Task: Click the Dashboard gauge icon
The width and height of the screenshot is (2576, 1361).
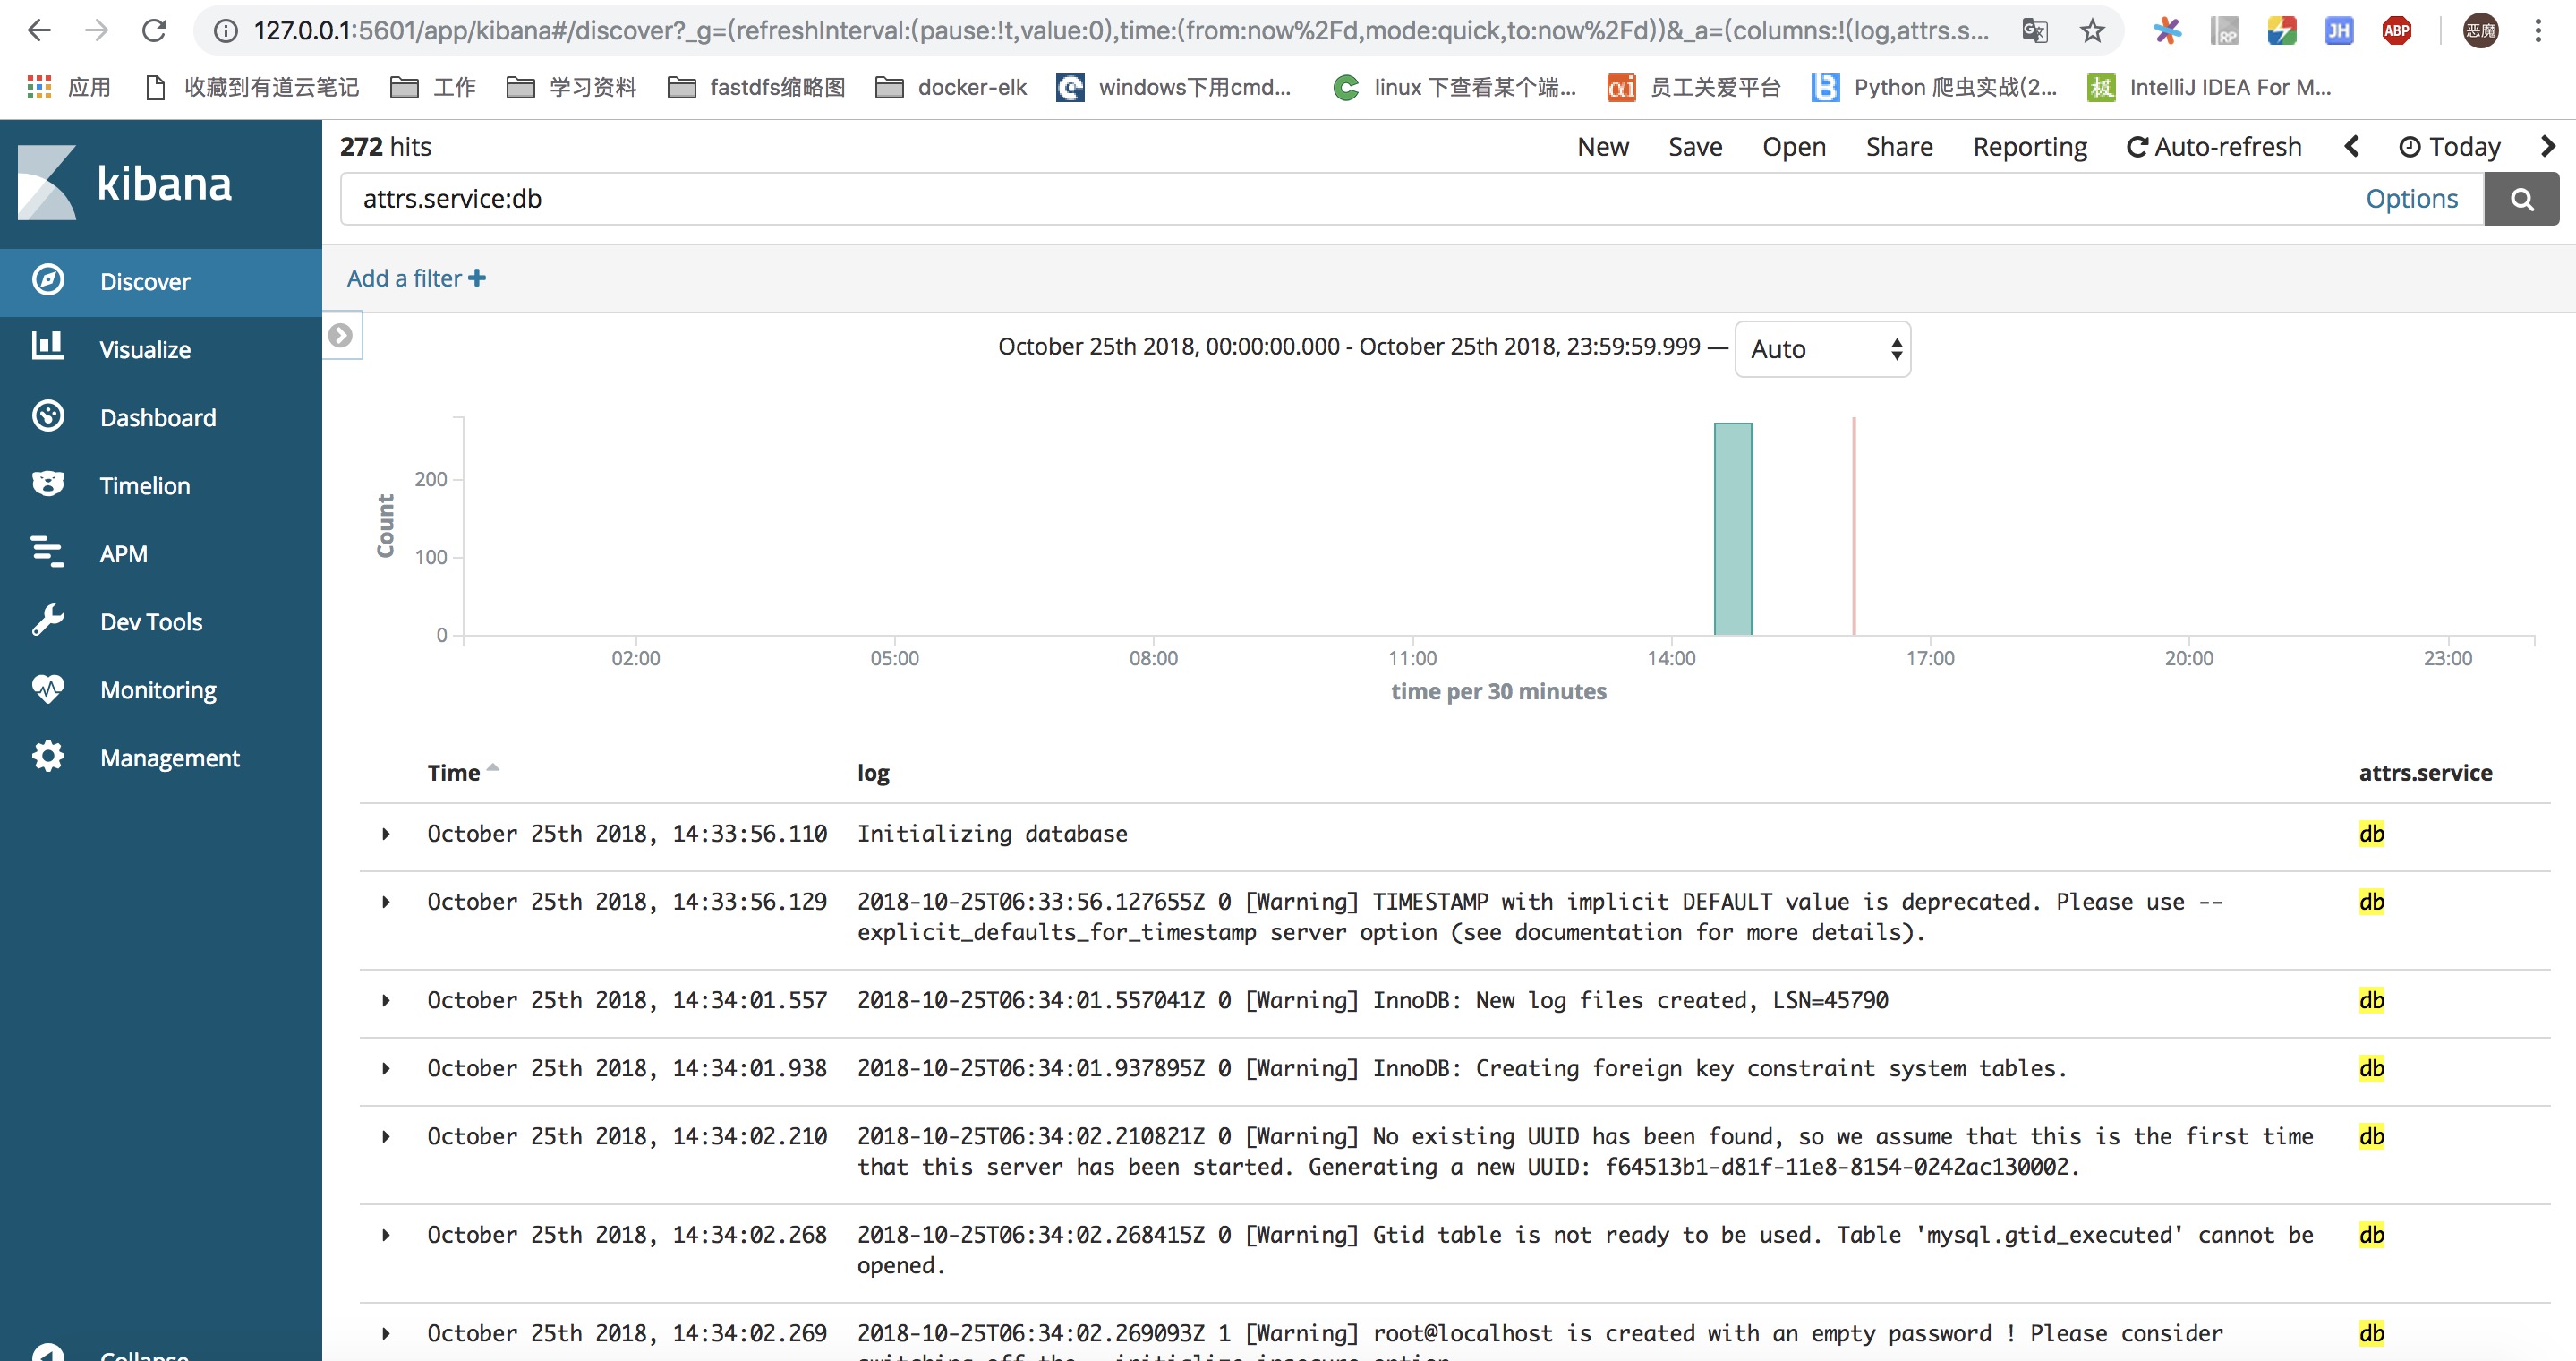Action: coord(47,416)
